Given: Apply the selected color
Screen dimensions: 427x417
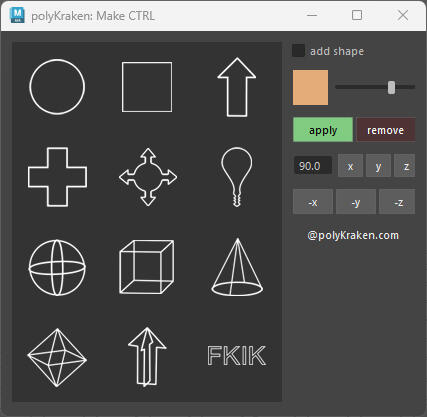Looking at the screenshot, I should pyautogui.click(x=323, y=130).
